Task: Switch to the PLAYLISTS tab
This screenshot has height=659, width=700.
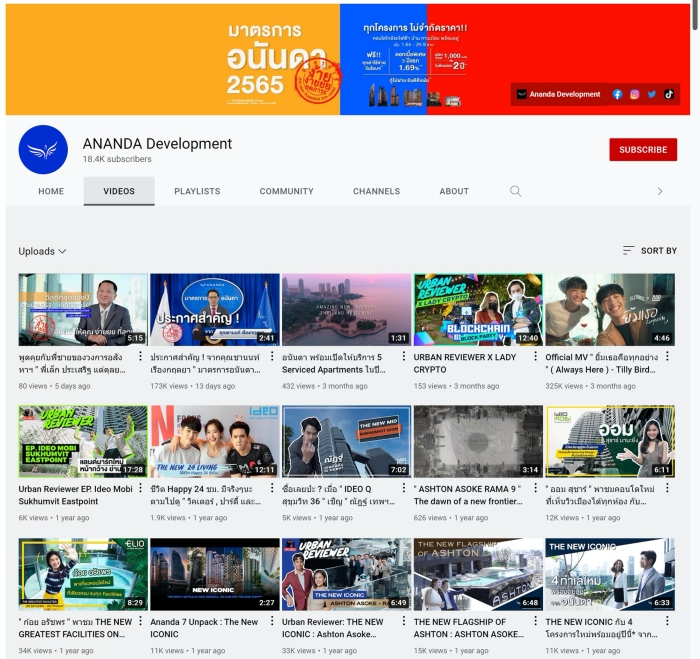Action: click(x=197, y=191)
